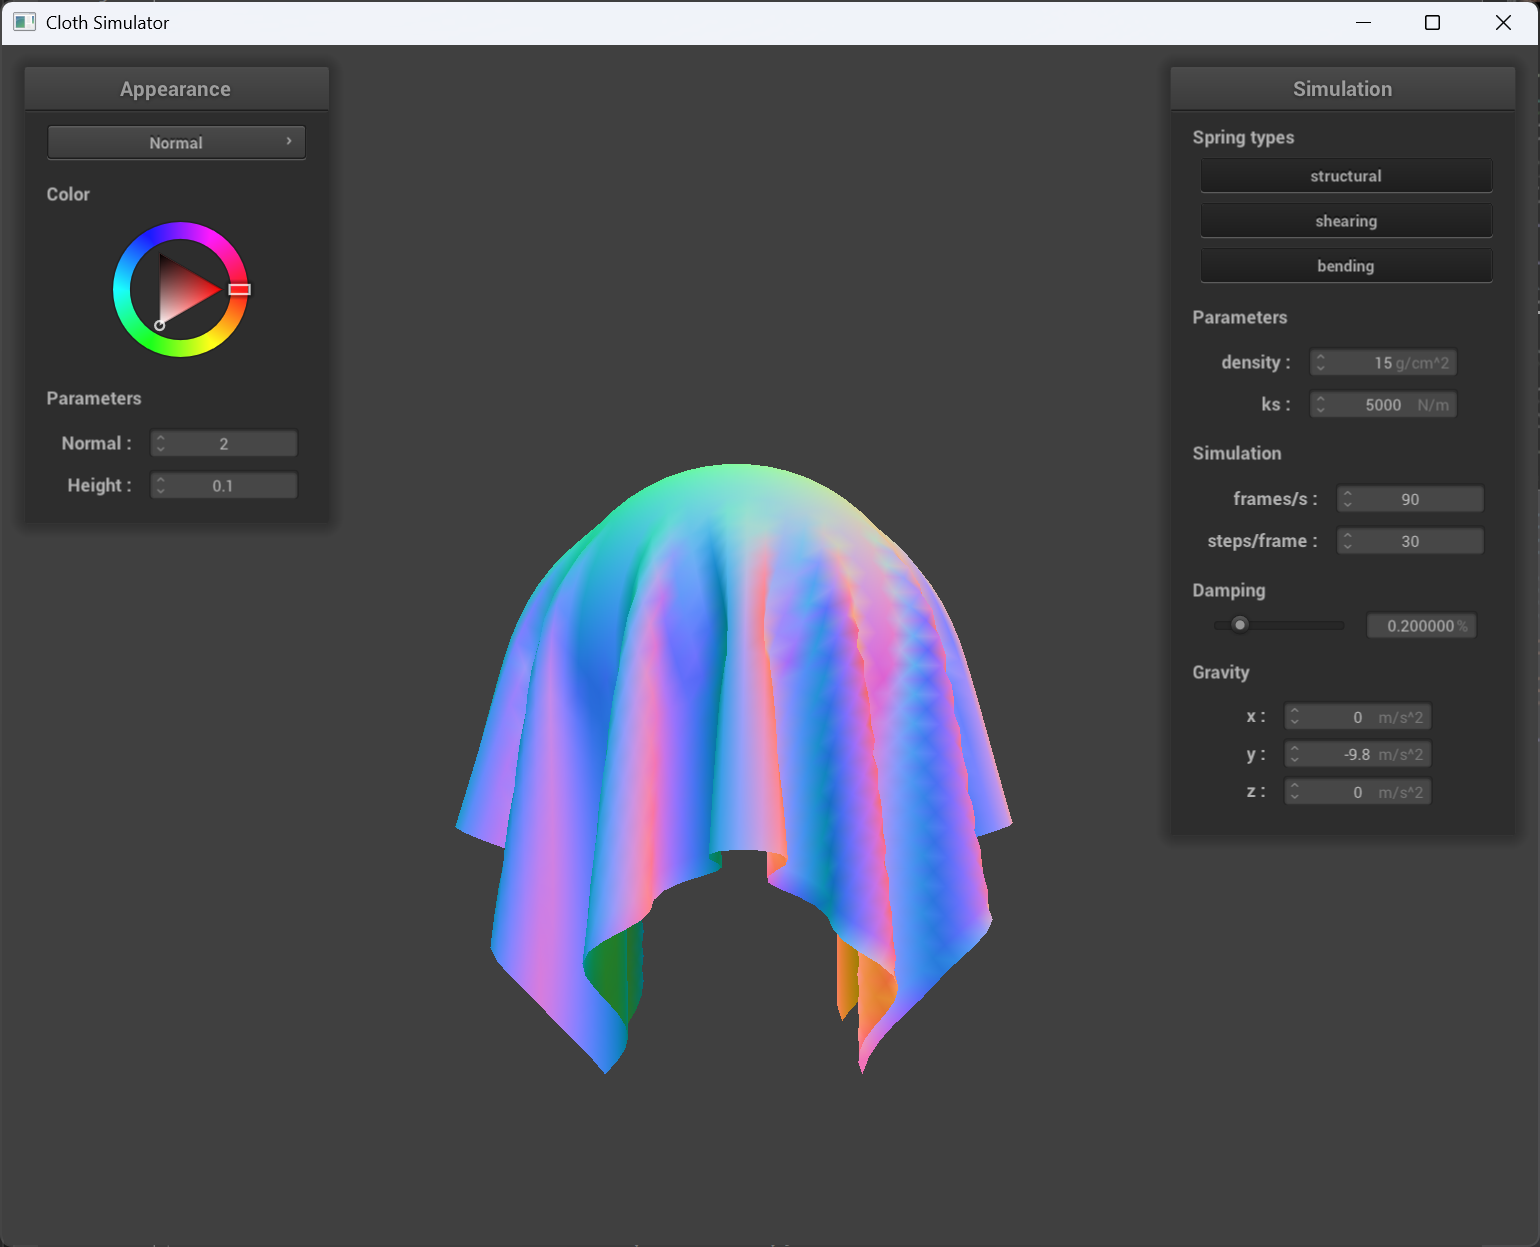Click the "Color" label in Appearance

pos(68,194)
